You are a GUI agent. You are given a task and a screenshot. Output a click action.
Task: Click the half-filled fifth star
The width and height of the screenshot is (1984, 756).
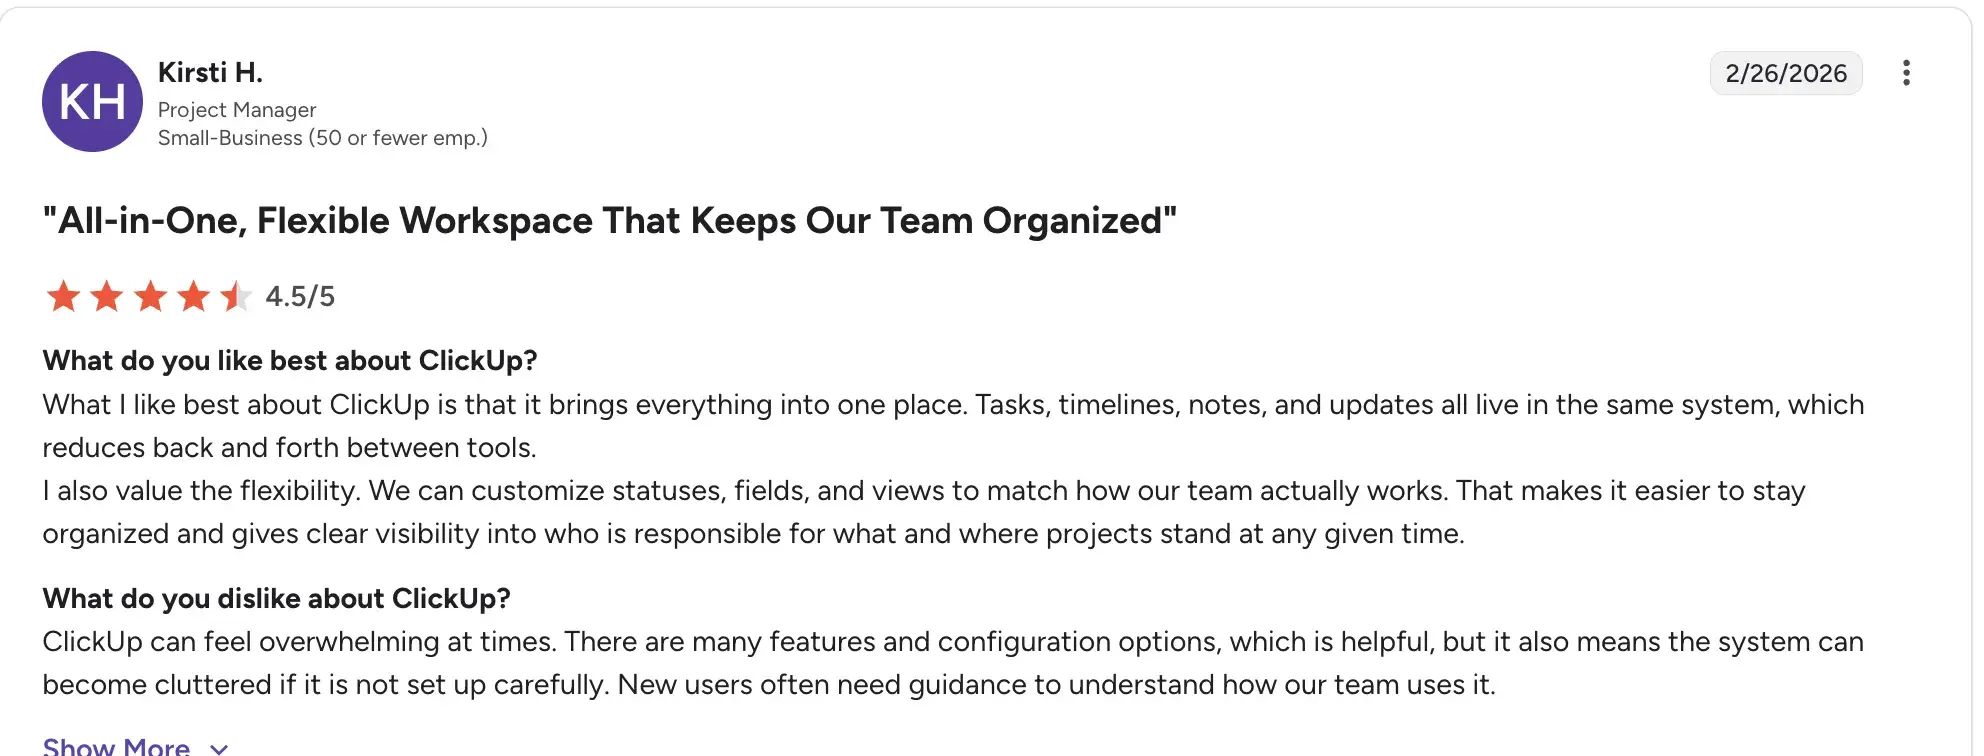(x=234, y=296)
